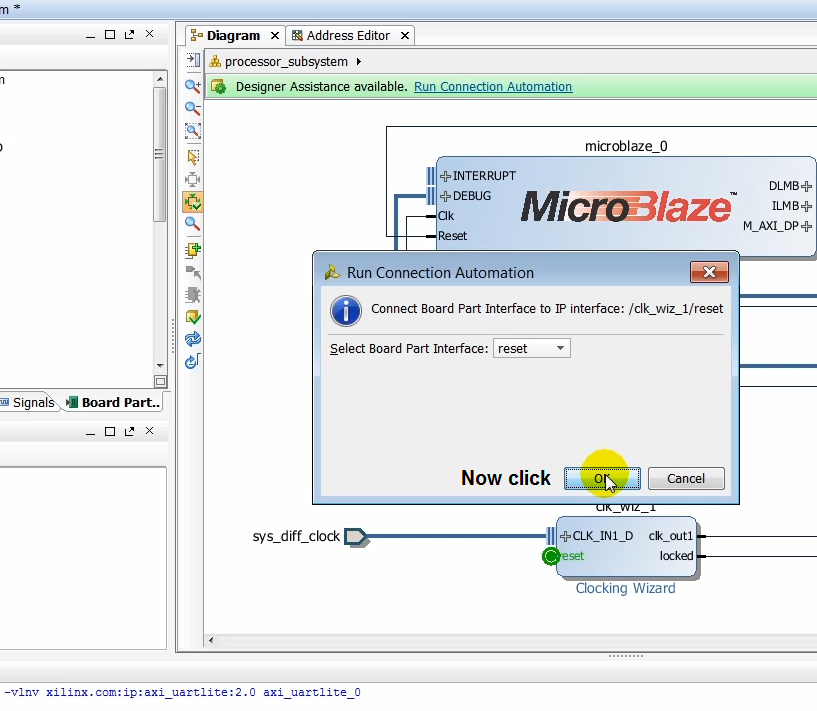
Task: Expand the processor_subsystem breadcrumb
Action: (359, 60)
